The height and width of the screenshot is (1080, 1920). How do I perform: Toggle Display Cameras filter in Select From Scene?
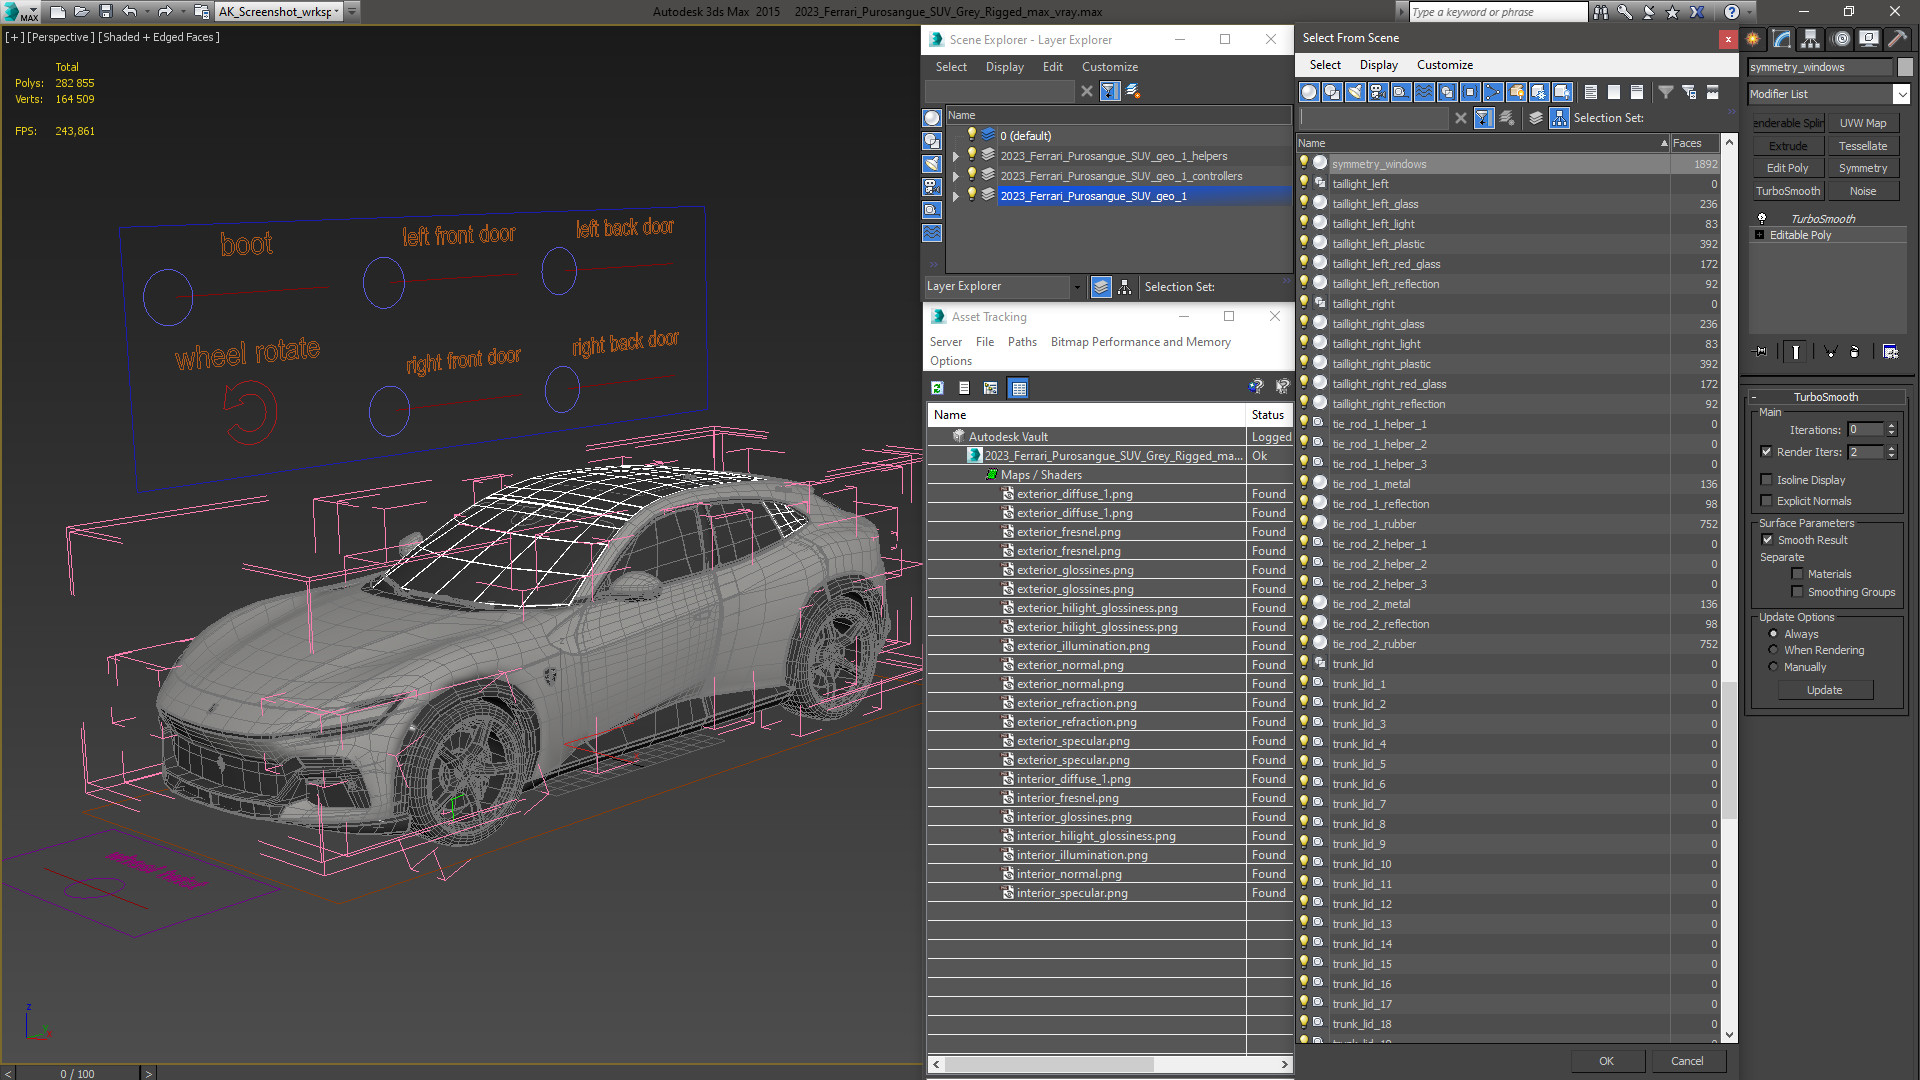click(1378, 92)
